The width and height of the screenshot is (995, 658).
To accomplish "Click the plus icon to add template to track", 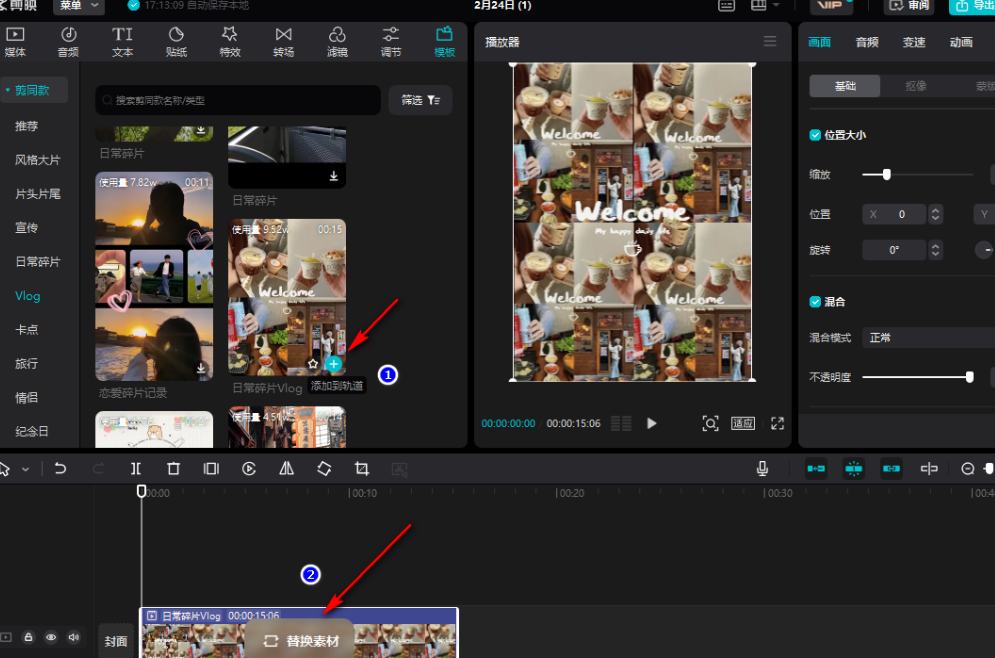I will (x=334, y=364).
